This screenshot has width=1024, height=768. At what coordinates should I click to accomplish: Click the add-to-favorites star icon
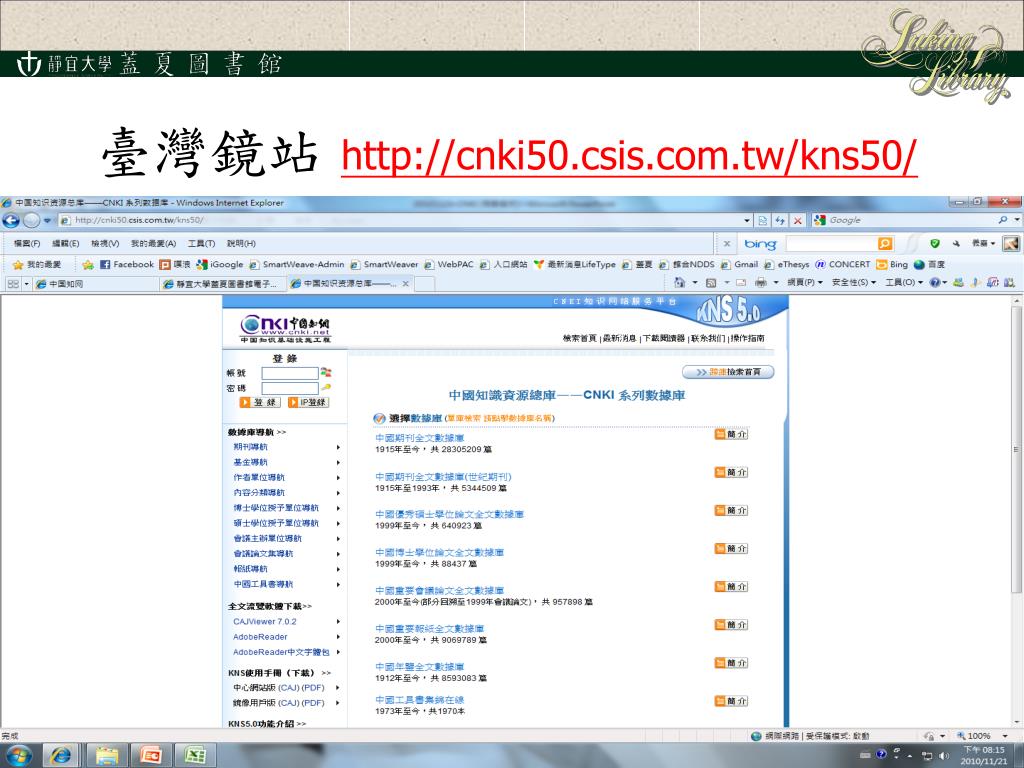[x=88, y=264]
